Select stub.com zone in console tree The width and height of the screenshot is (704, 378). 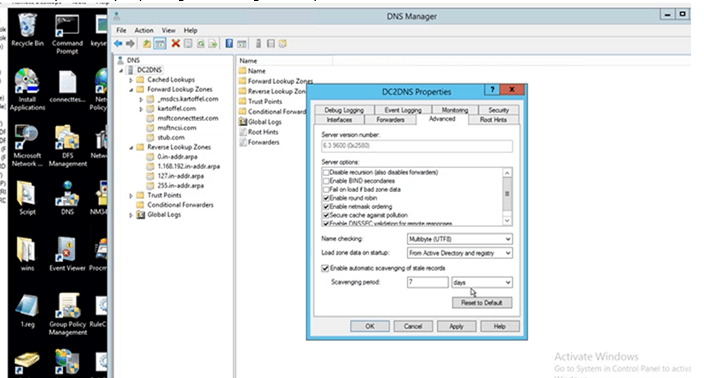(171, 137)
